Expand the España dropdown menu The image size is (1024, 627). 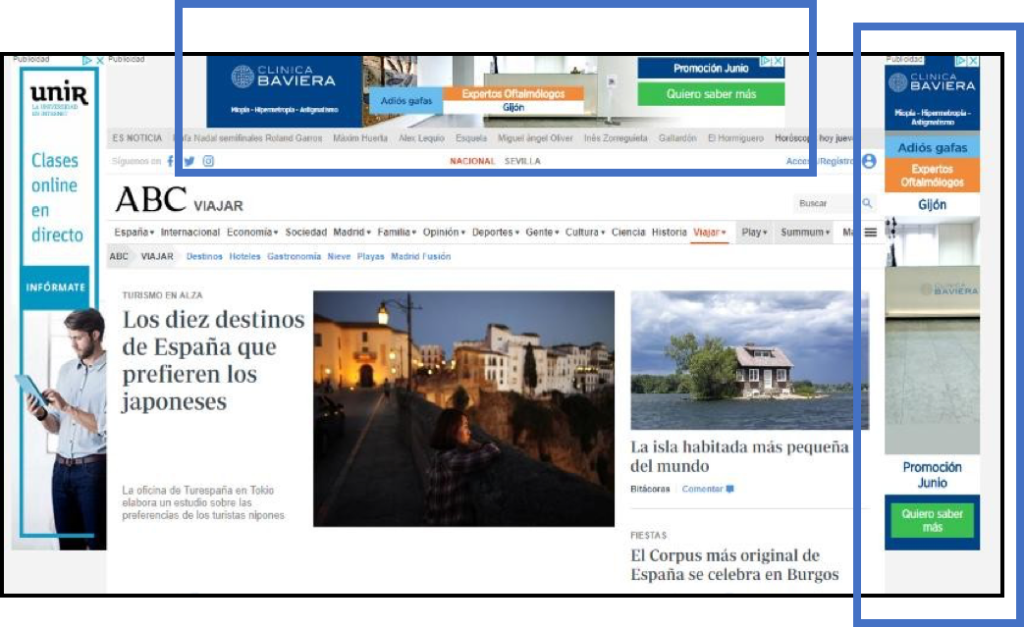[133, 232]
